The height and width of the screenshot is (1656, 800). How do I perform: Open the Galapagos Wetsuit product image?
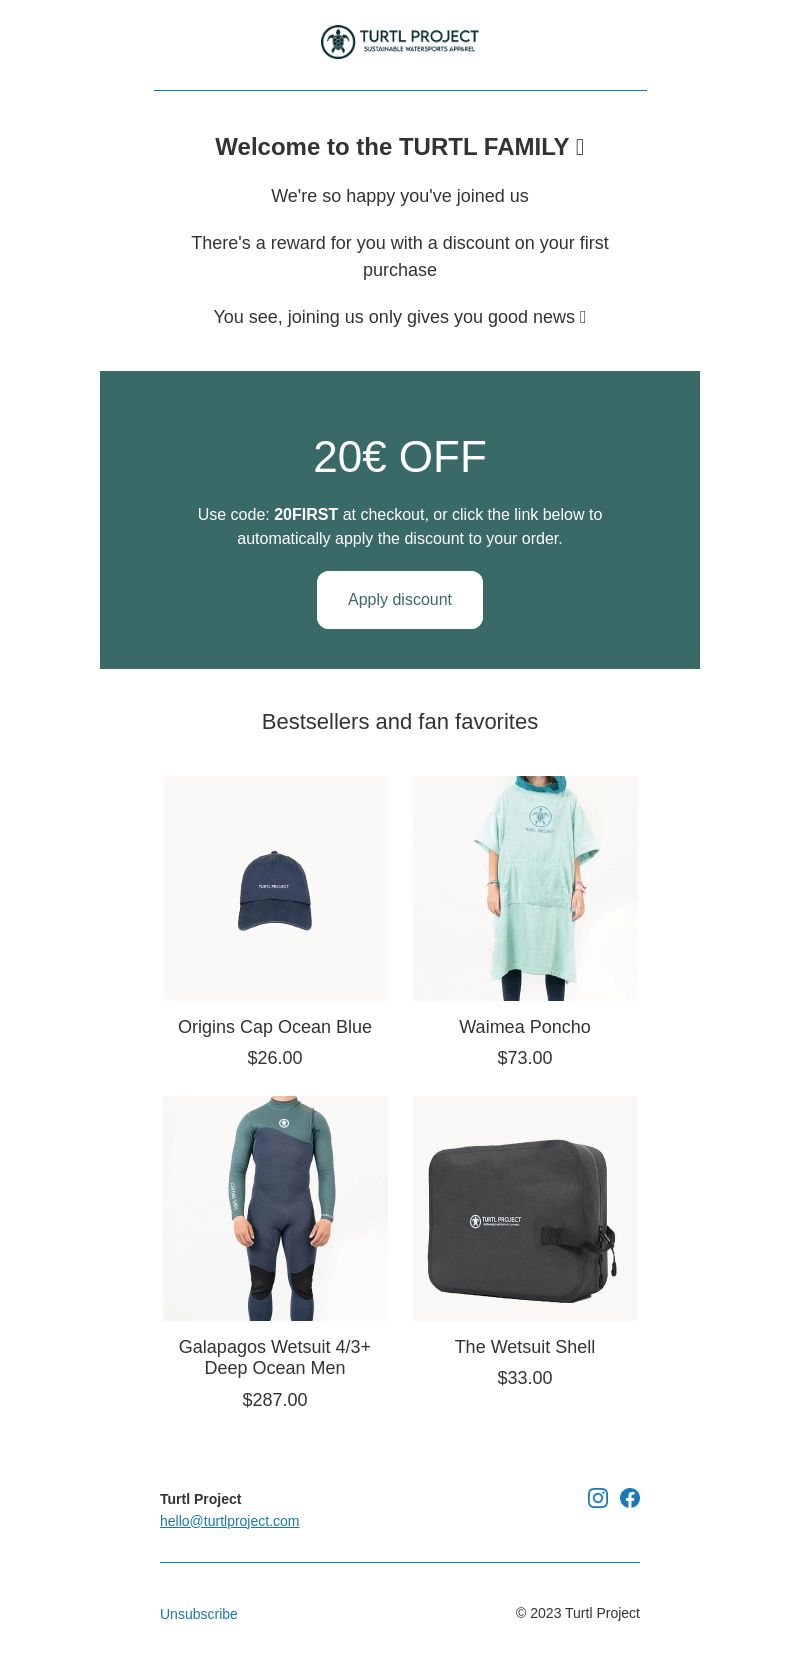[x=275, y=1208]
